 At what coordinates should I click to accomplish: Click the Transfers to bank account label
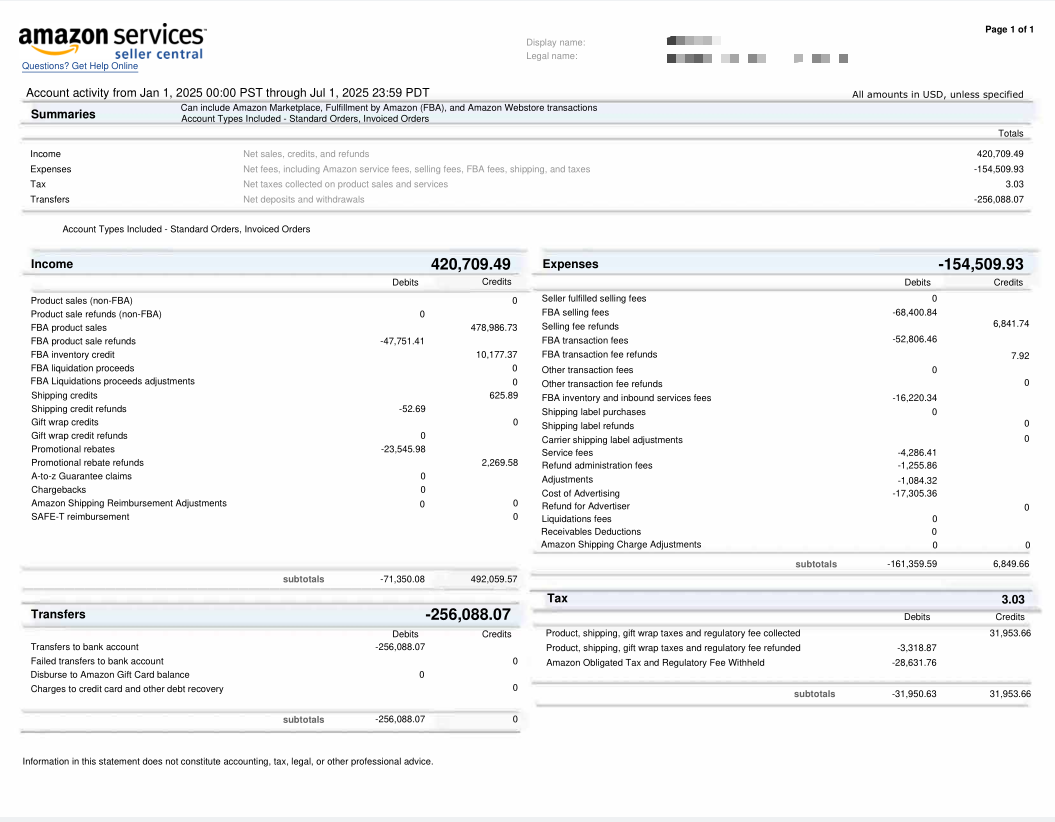[x=85, y=647]
